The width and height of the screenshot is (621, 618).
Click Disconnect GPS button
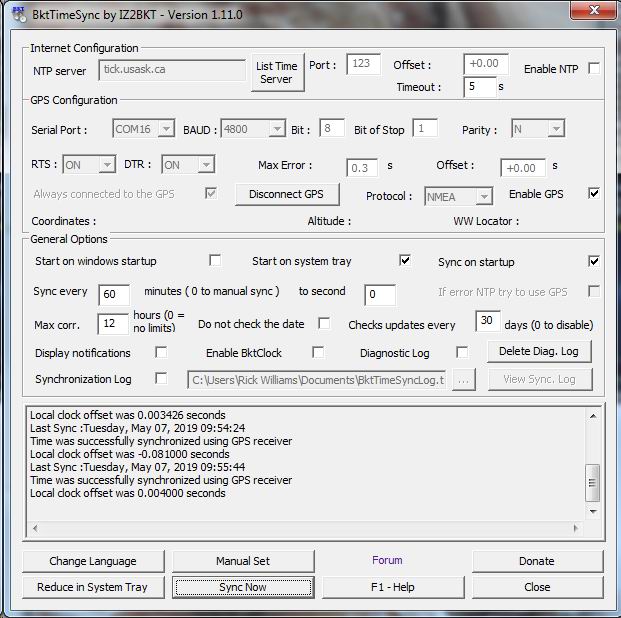point(287,194)
